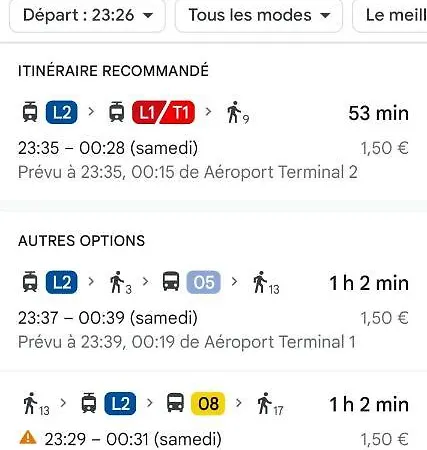Image resolution: width=427 pixels, height=450 pixels.
Task: Open the Le meill... sorting dropdown
Action: pyautogui.click(x=390, y=15)
